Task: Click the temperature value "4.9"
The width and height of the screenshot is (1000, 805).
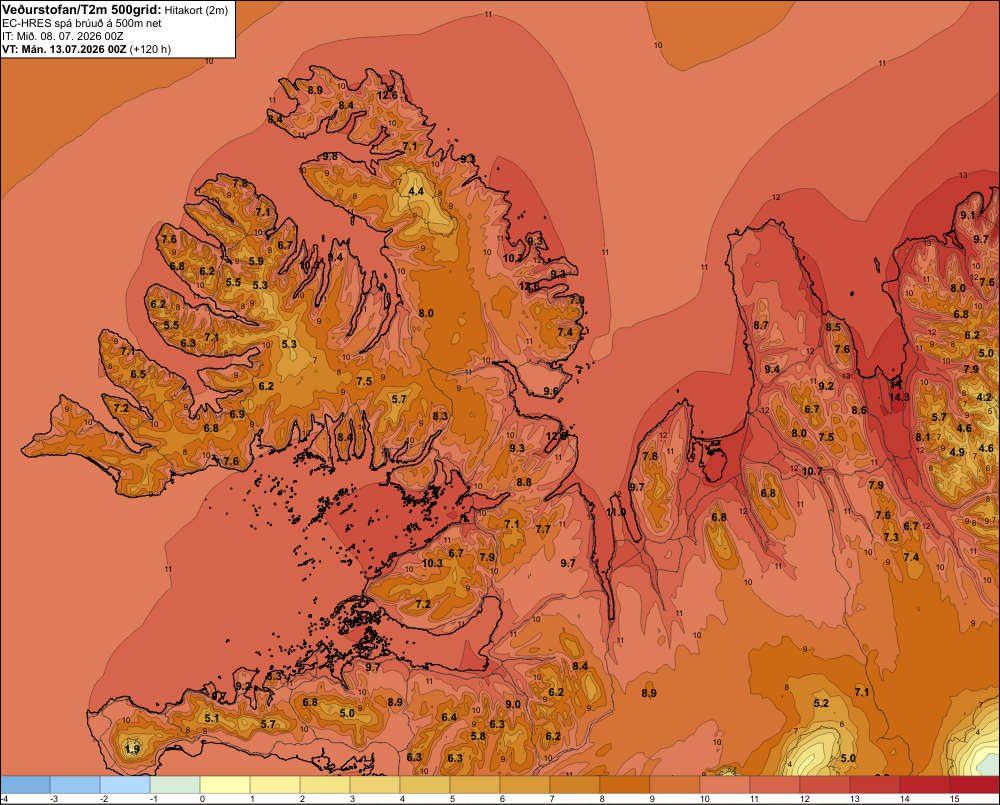Action: click(x=957, y=452)
